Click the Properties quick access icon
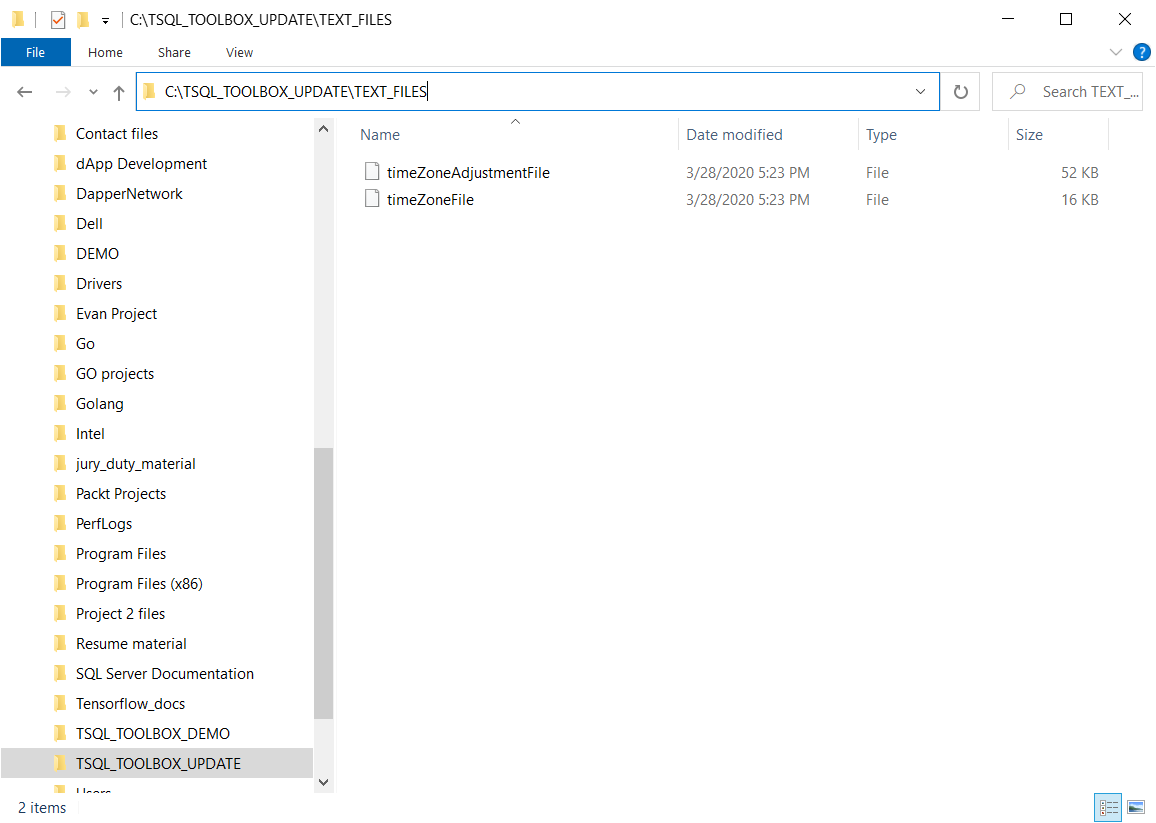 point(58,20)
